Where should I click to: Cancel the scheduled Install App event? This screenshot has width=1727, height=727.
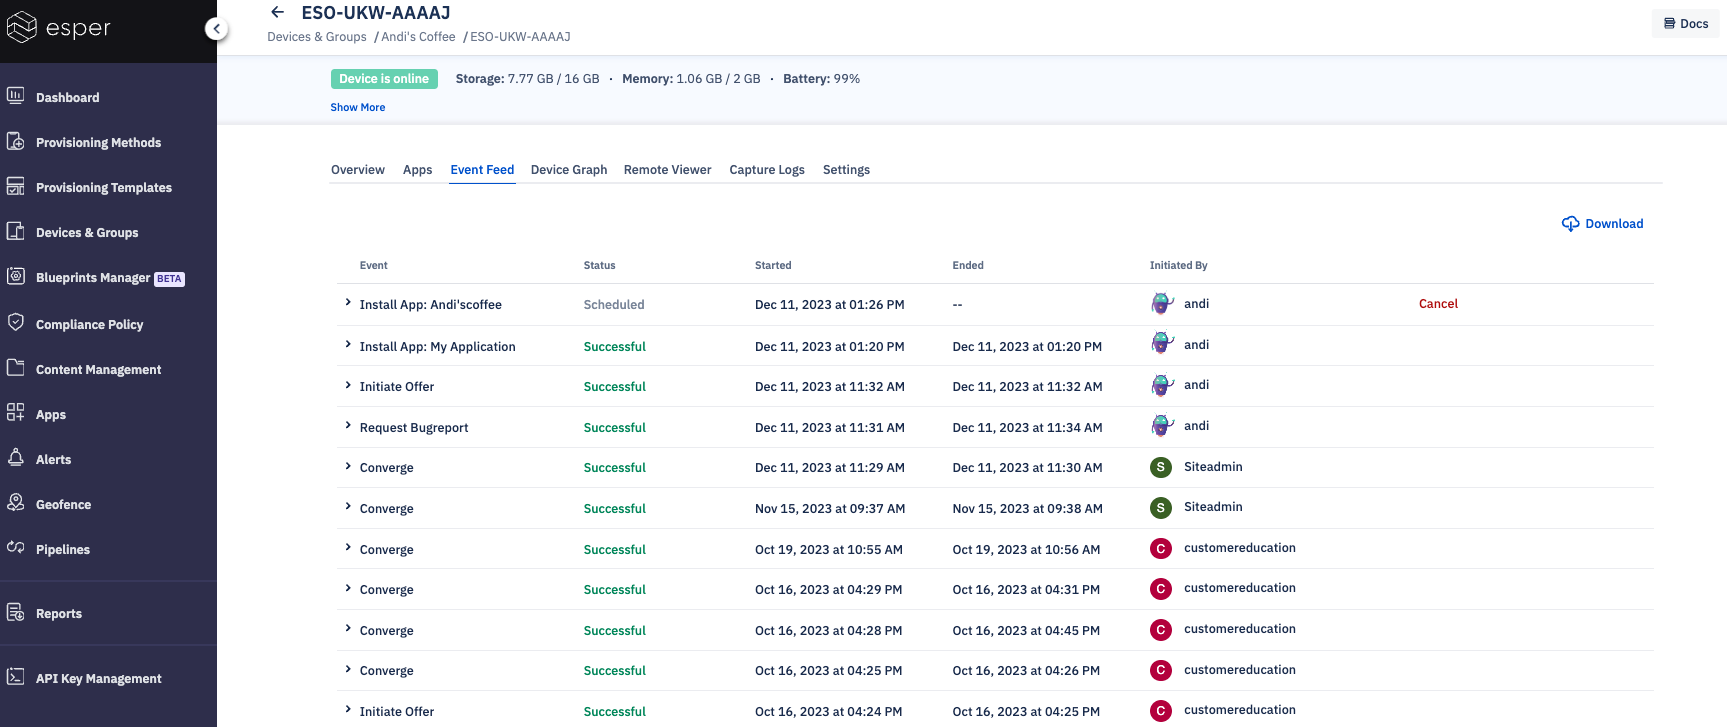click(x=1438, y=304)
